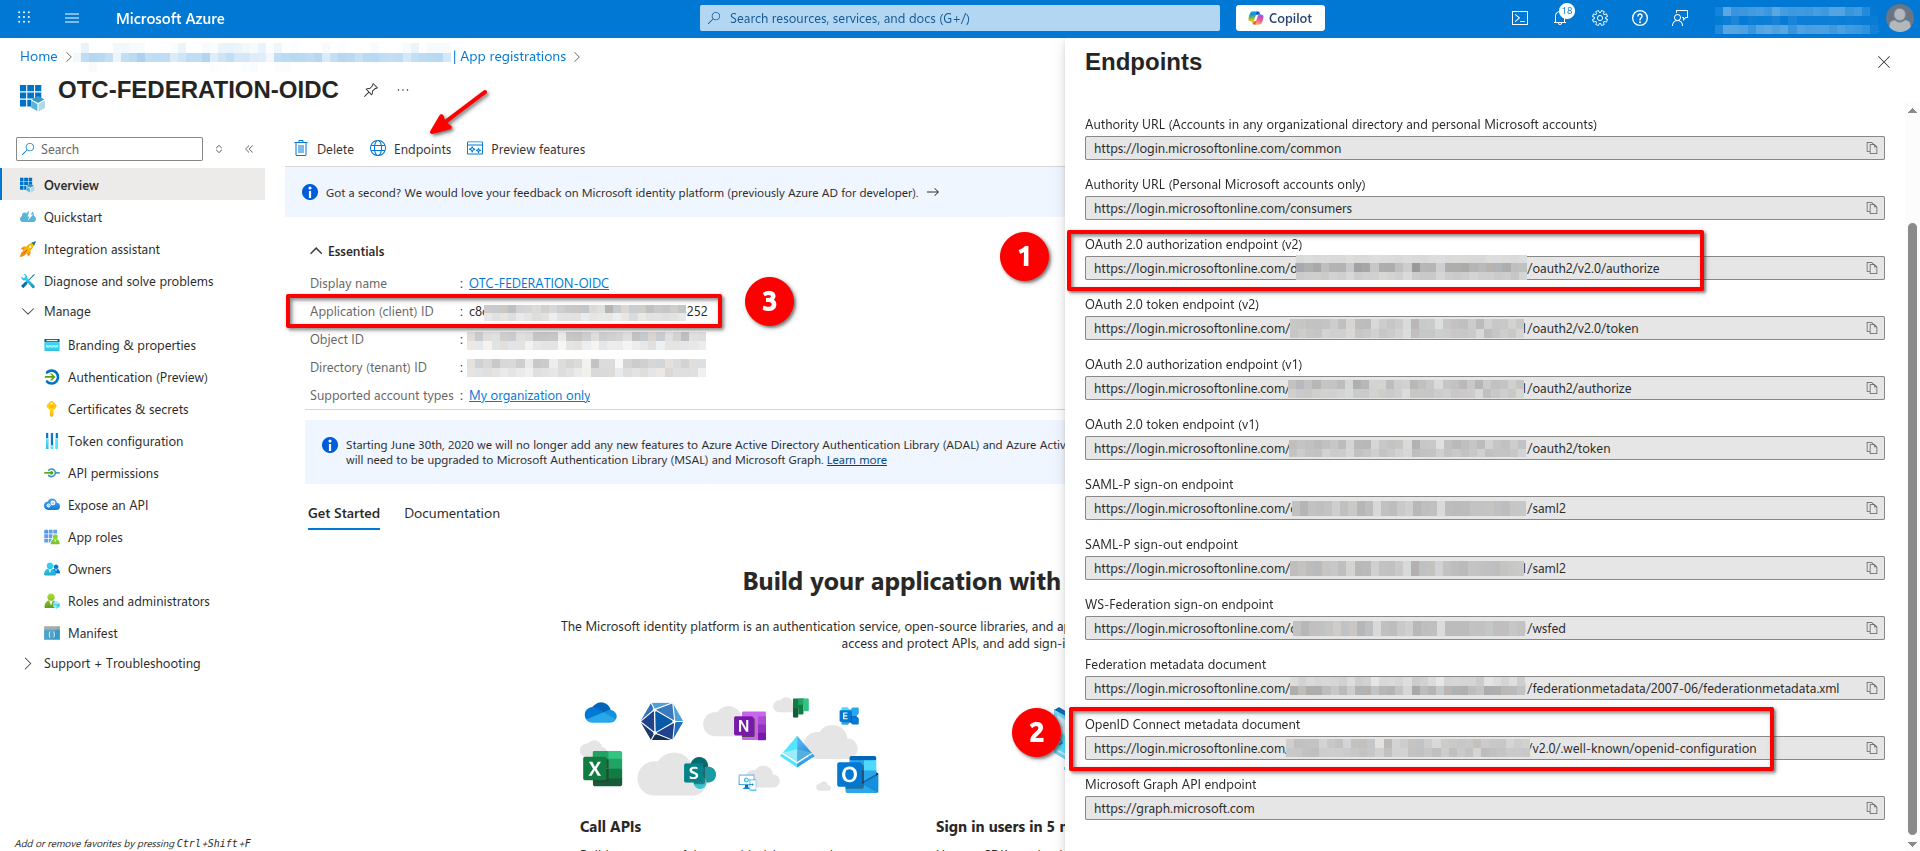Copy the Microsoft Graph API endpoint
Screen dimensions: 1920x851
[x=1871, y=808]
